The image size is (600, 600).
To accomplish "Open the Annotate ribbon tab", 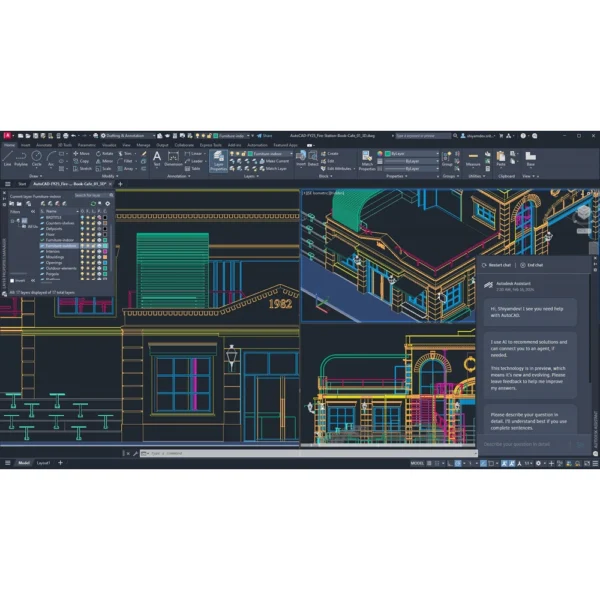I will click(44, 145).
